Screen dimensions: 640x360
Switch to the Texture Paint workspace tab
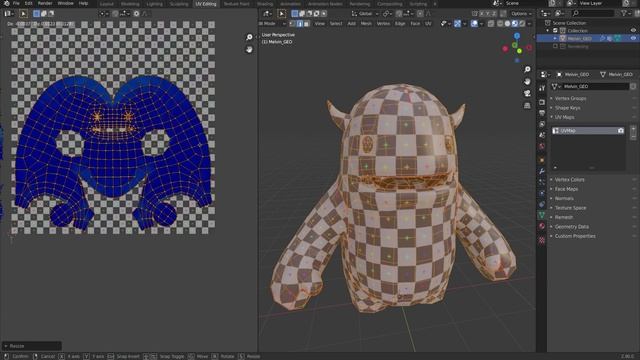pos(236,4)
